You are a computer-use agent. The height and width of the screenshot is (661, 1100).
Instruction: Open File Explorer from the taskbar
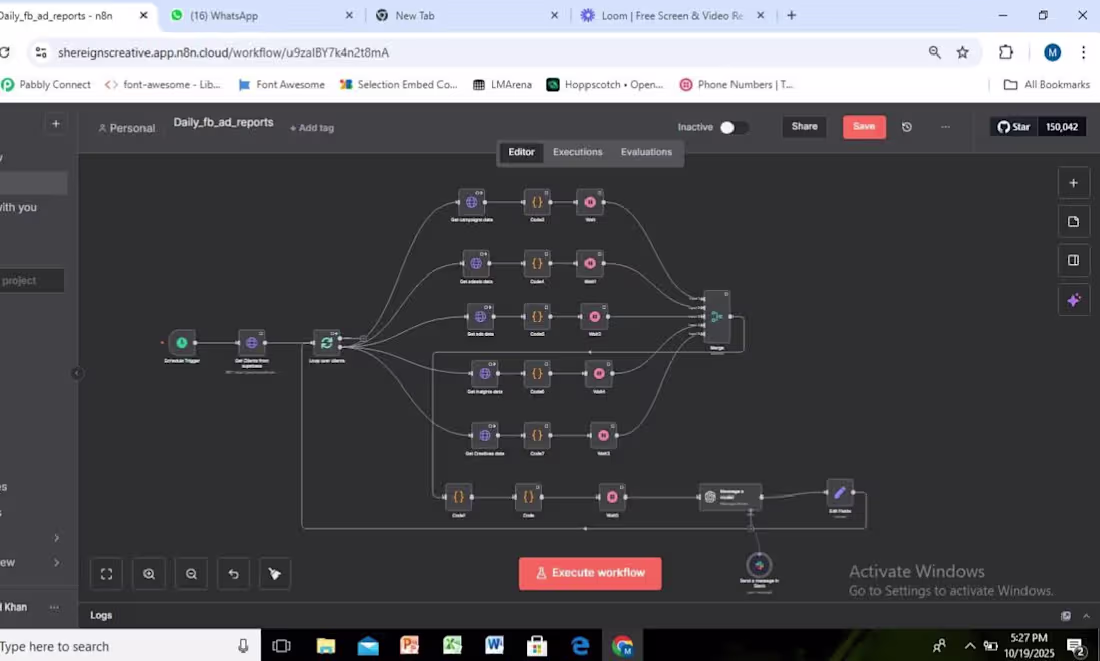(x=326, y=645)
